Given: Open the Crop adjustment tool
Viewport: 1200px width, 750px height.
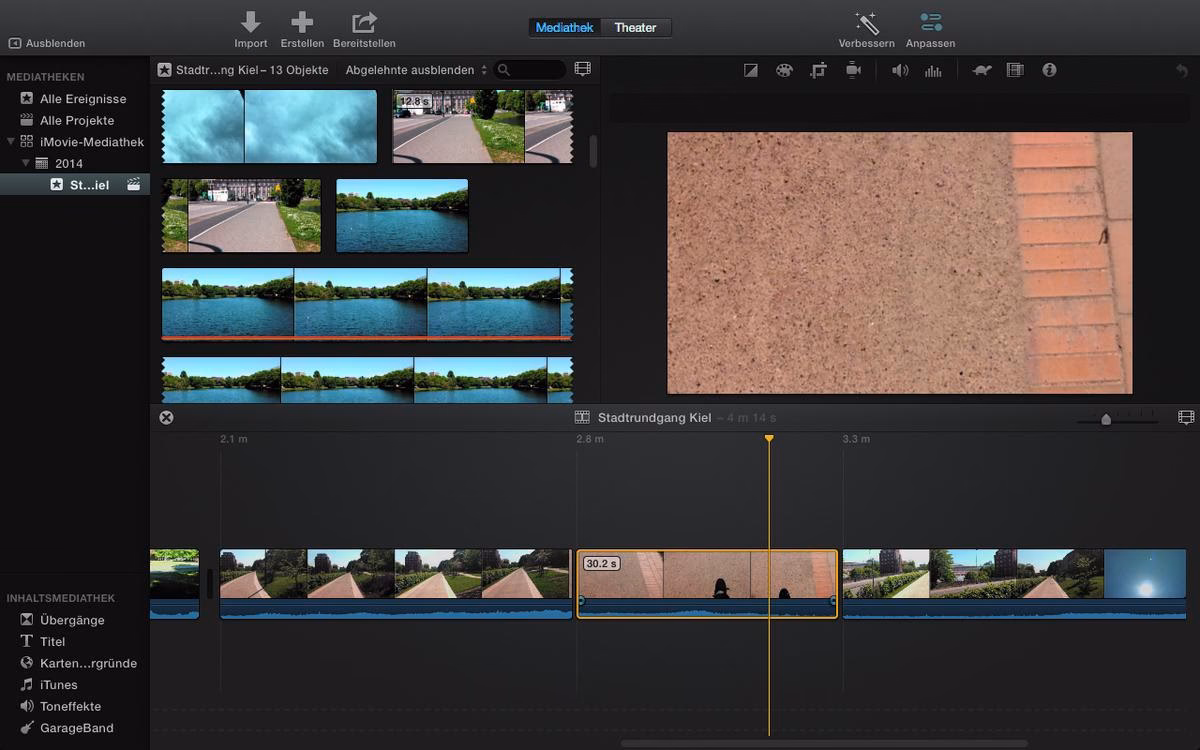Looking at the screenshot, I should coord(820,70).
